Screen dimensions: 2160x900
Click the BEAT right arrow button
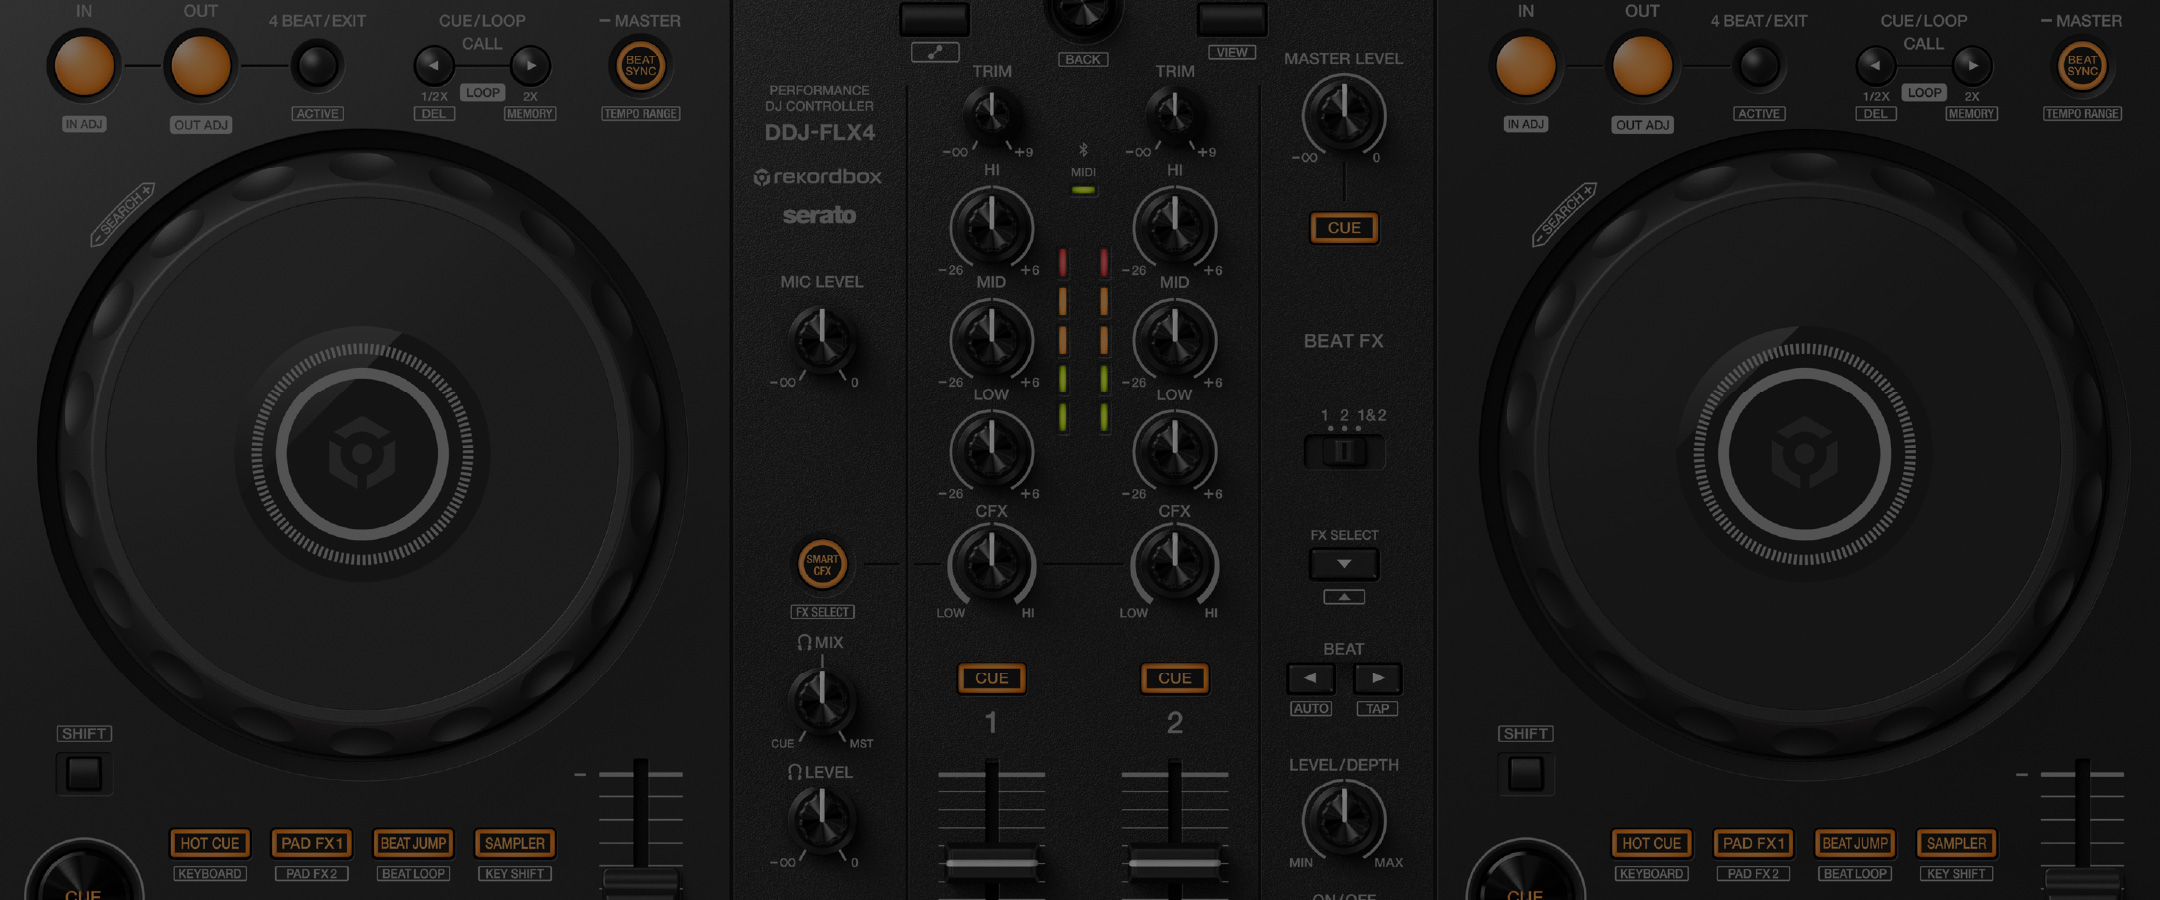pyautogui.click(x=1378, y=678)
